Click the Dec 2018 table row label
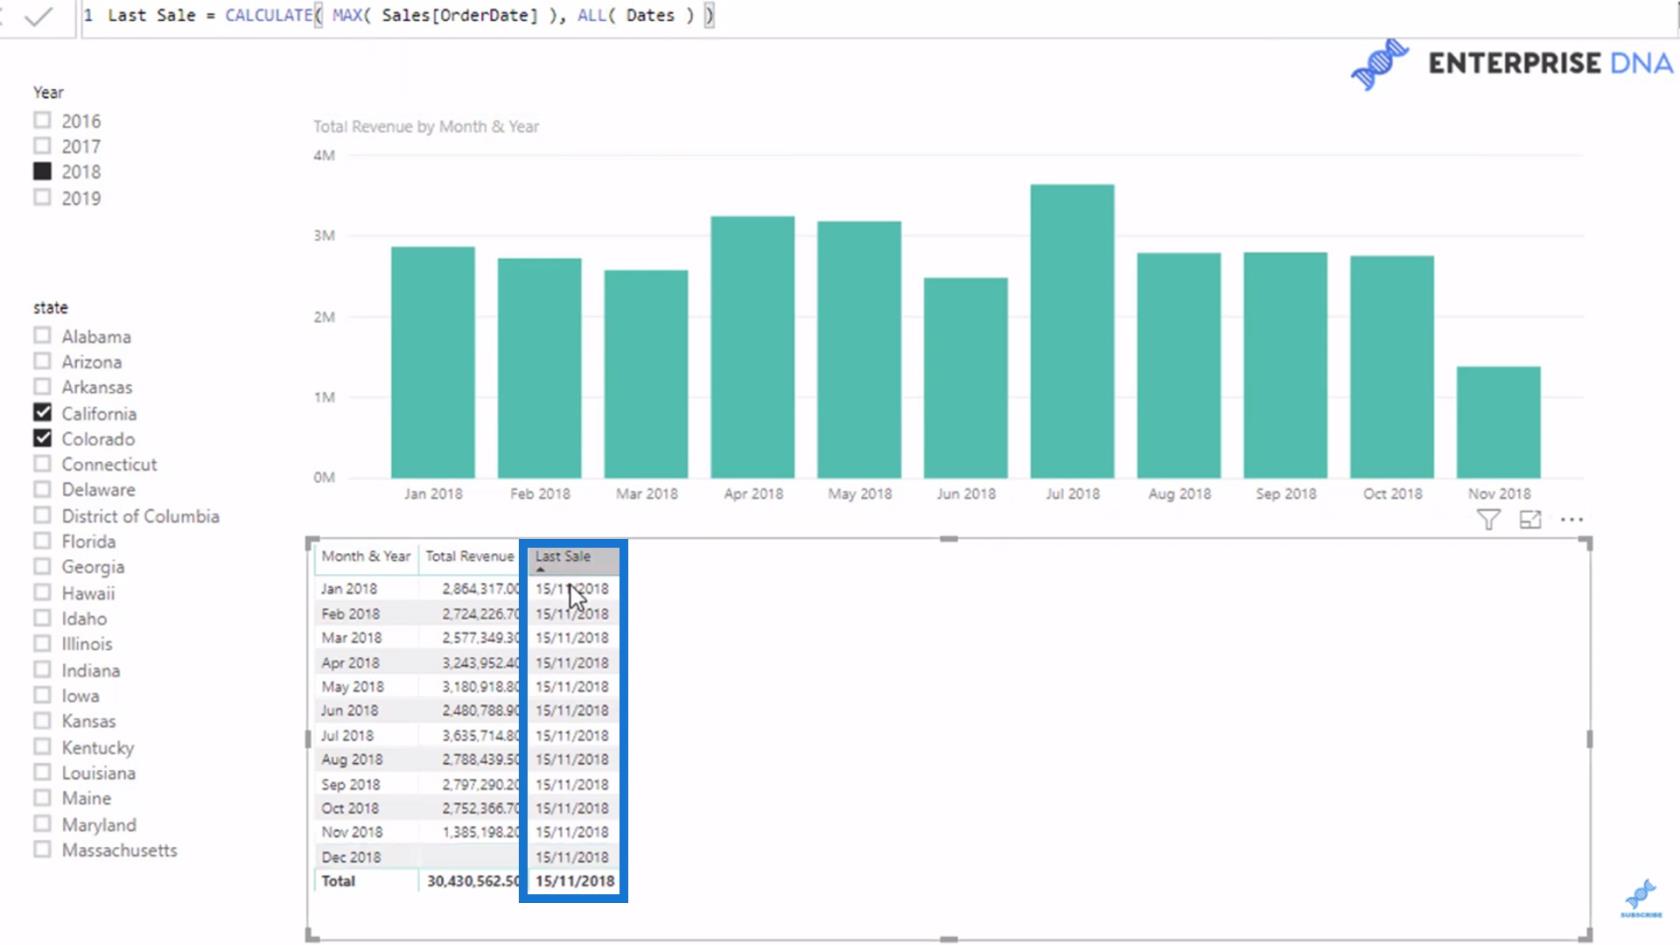The height and width of the screenshot is (945, 1680). [351, 857]
